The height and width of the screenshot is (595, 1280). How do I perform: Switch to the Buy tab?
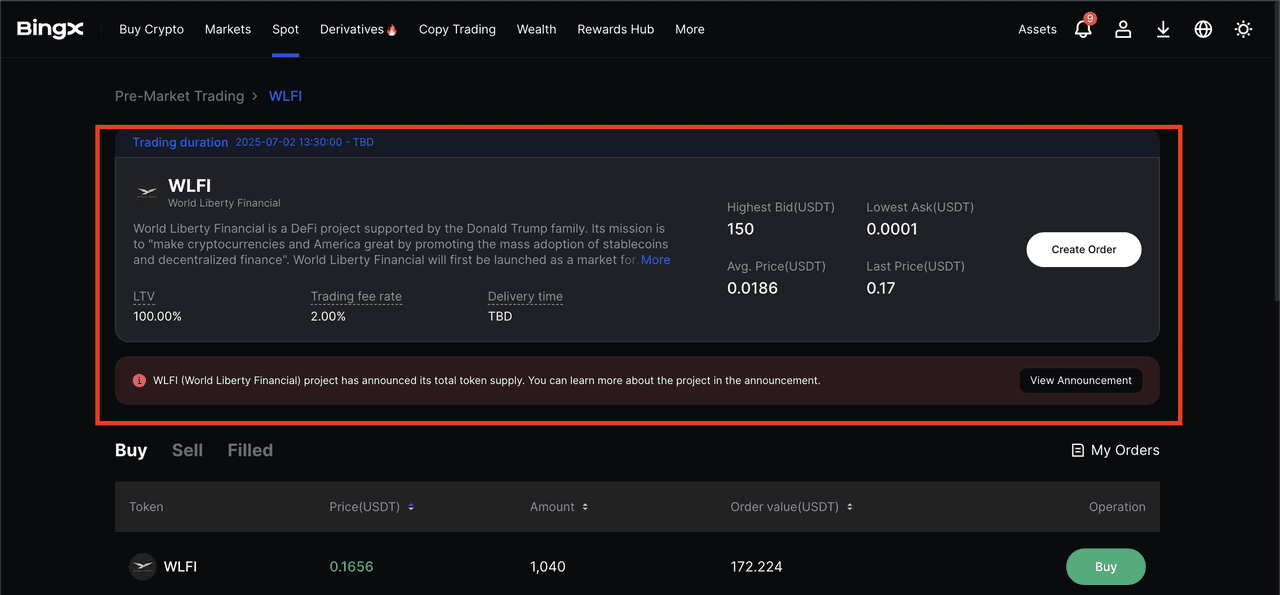click(x=131, y=450)
